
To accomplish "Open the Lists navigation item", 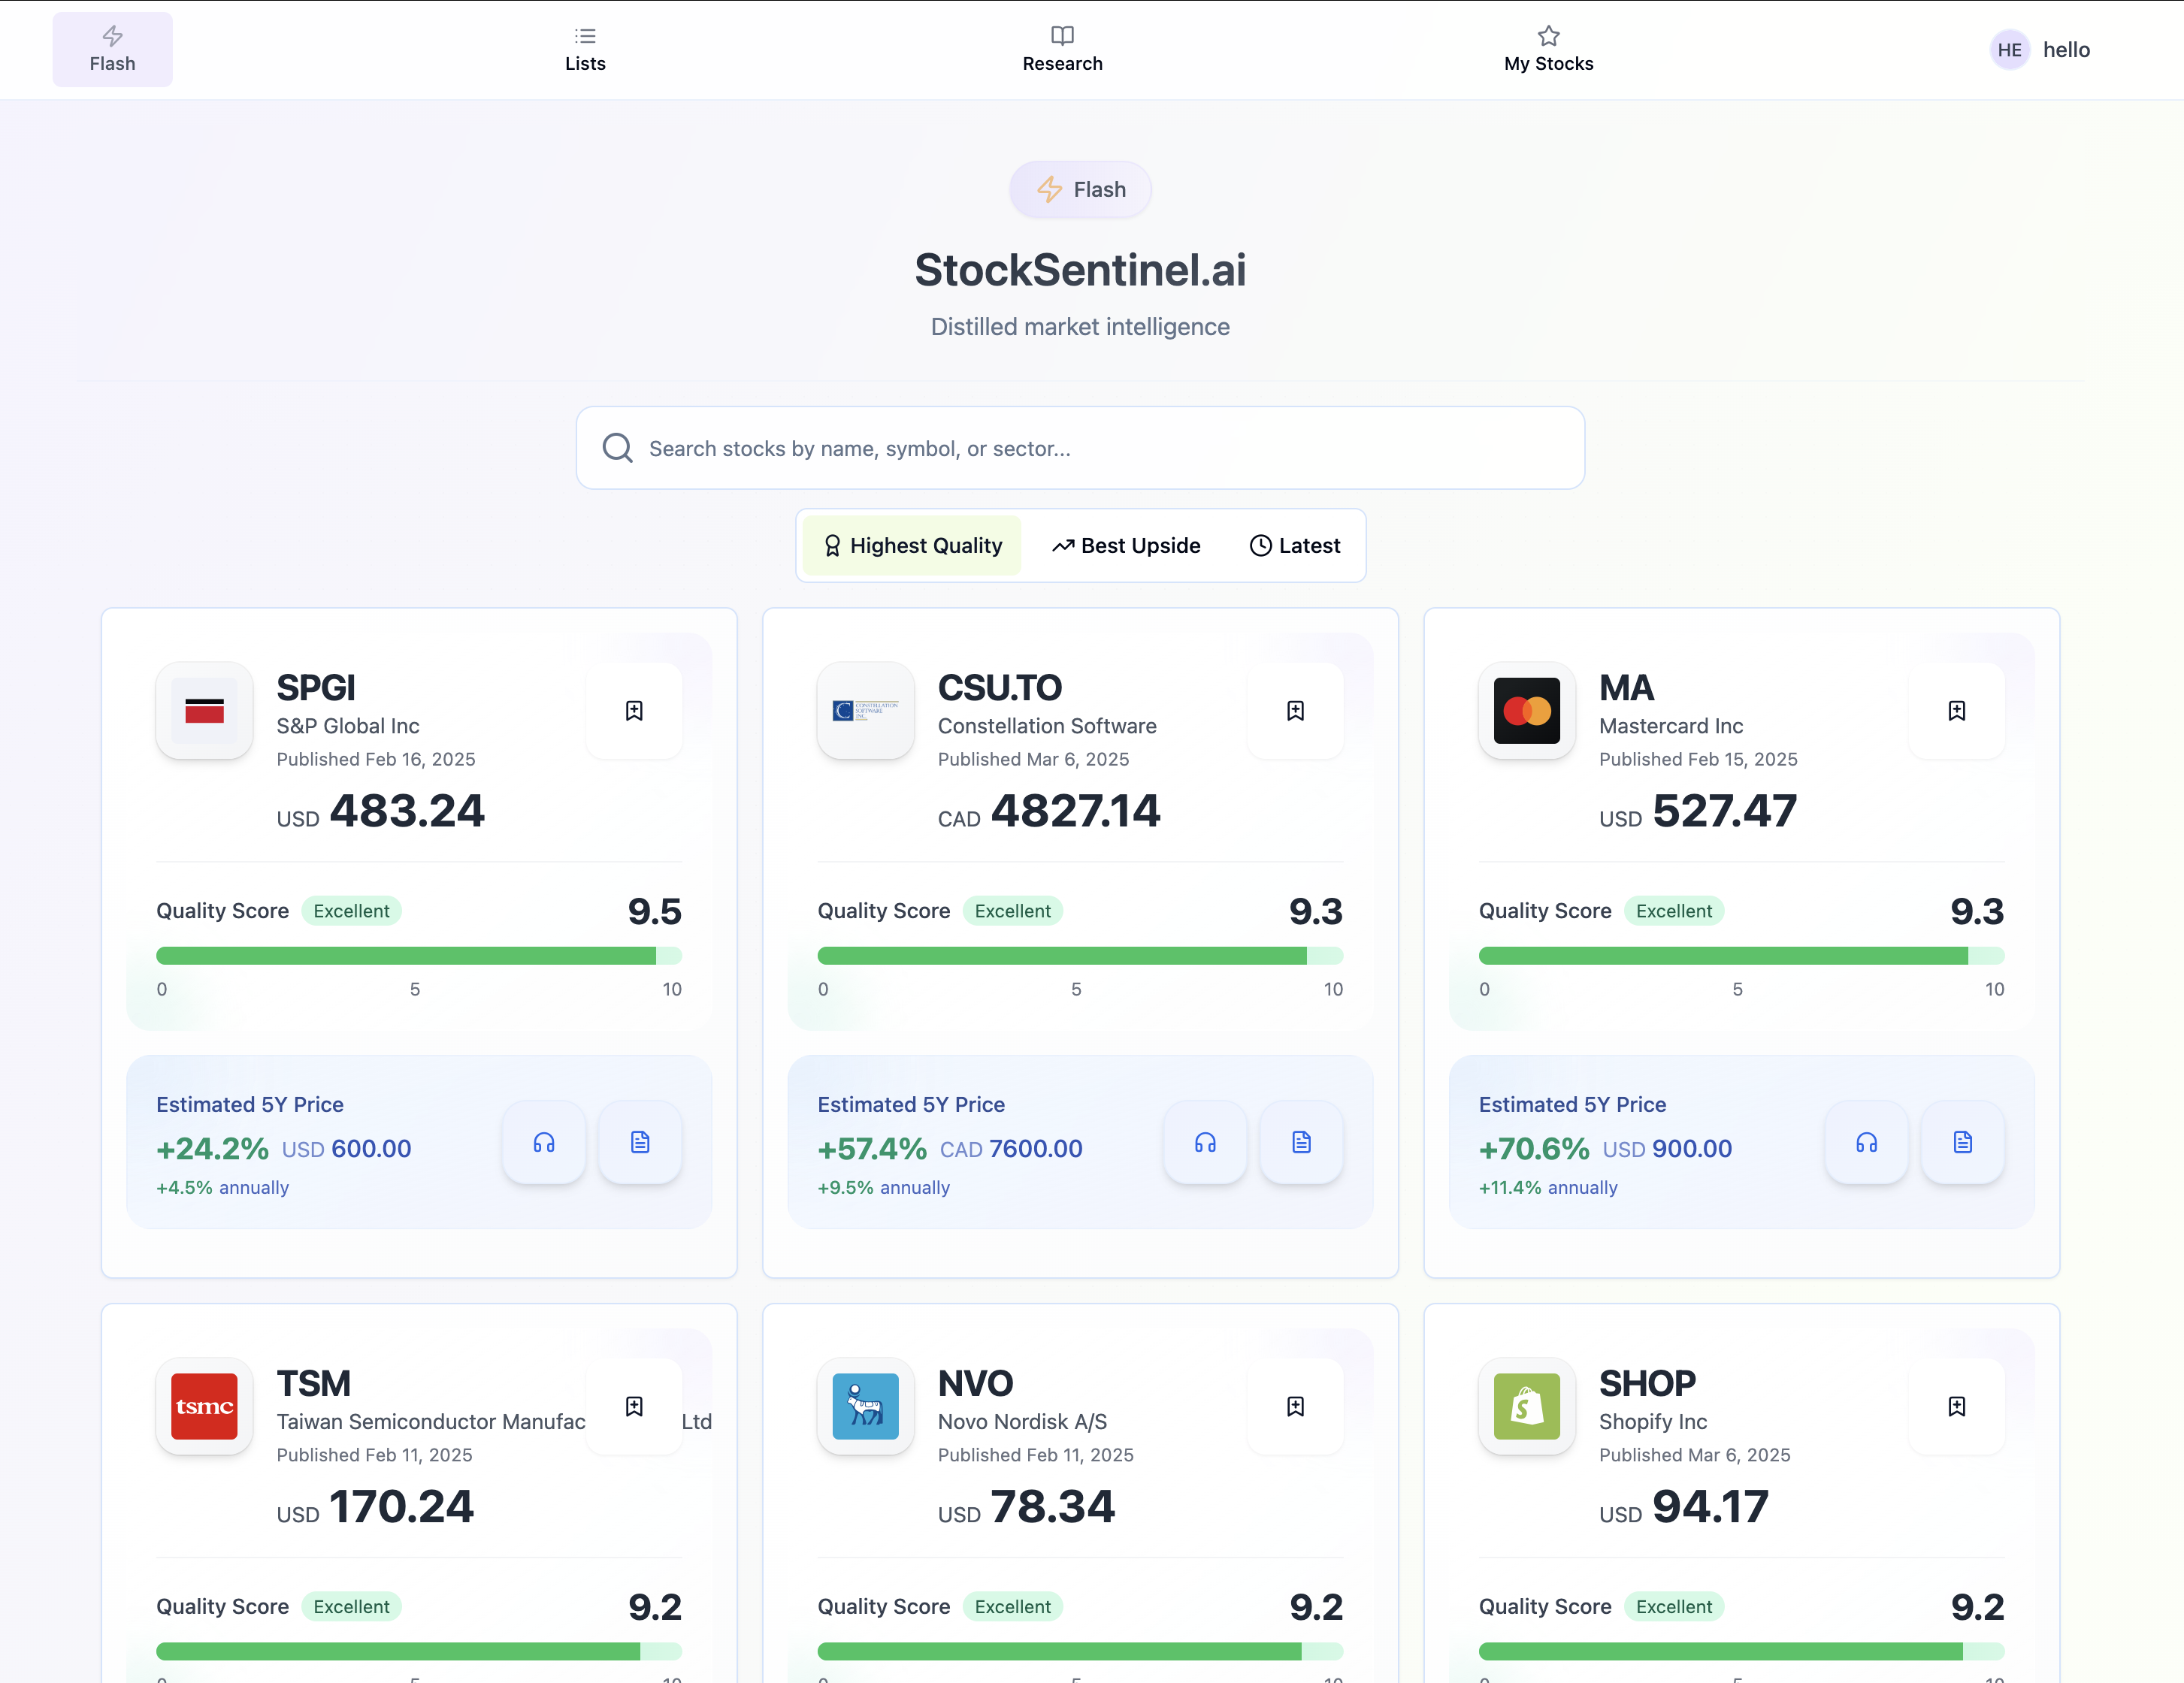I will click(585, 49).
